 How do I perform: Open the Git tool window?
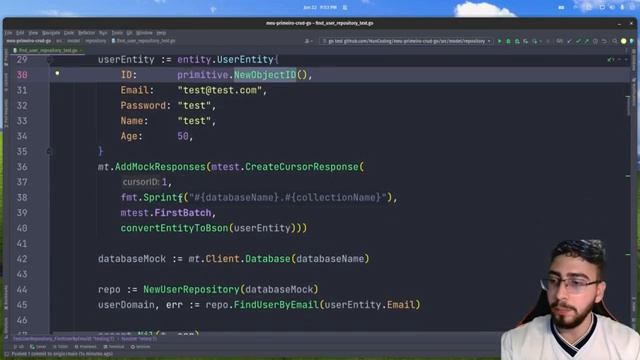point(19,347)
